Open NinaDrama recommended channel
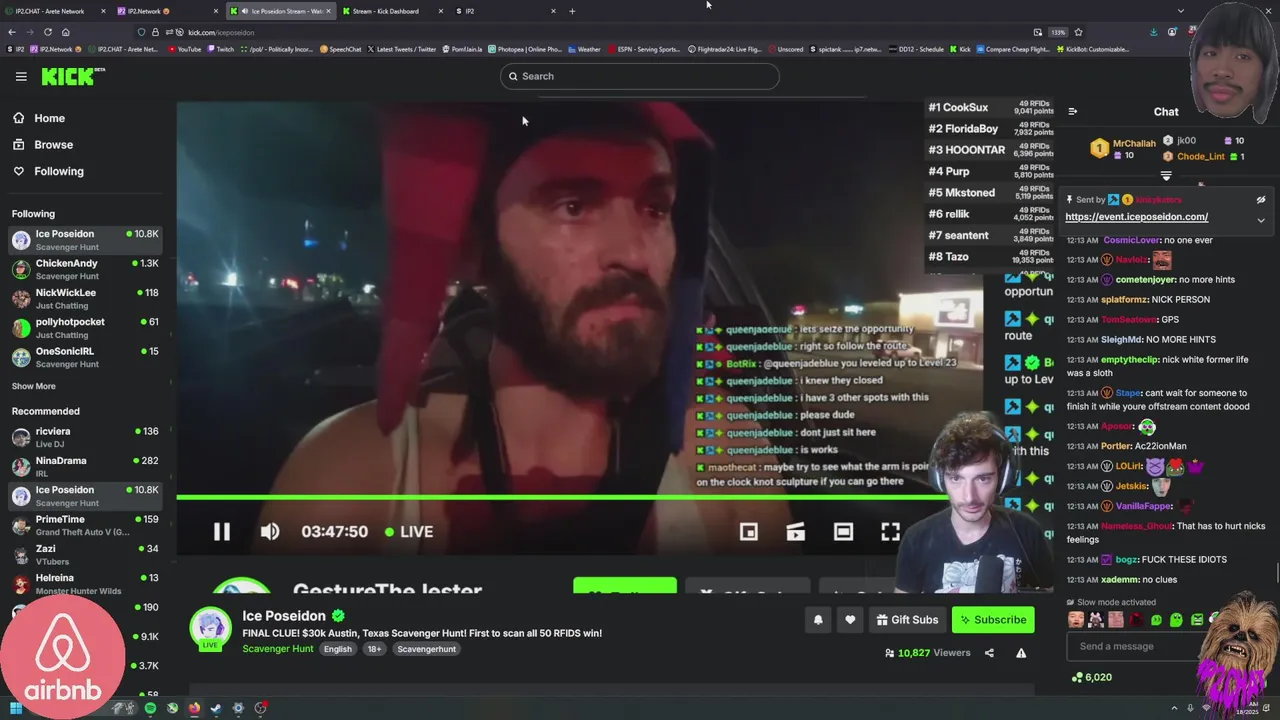This screenshot has height=720, width=1280. tap(85, 466)
